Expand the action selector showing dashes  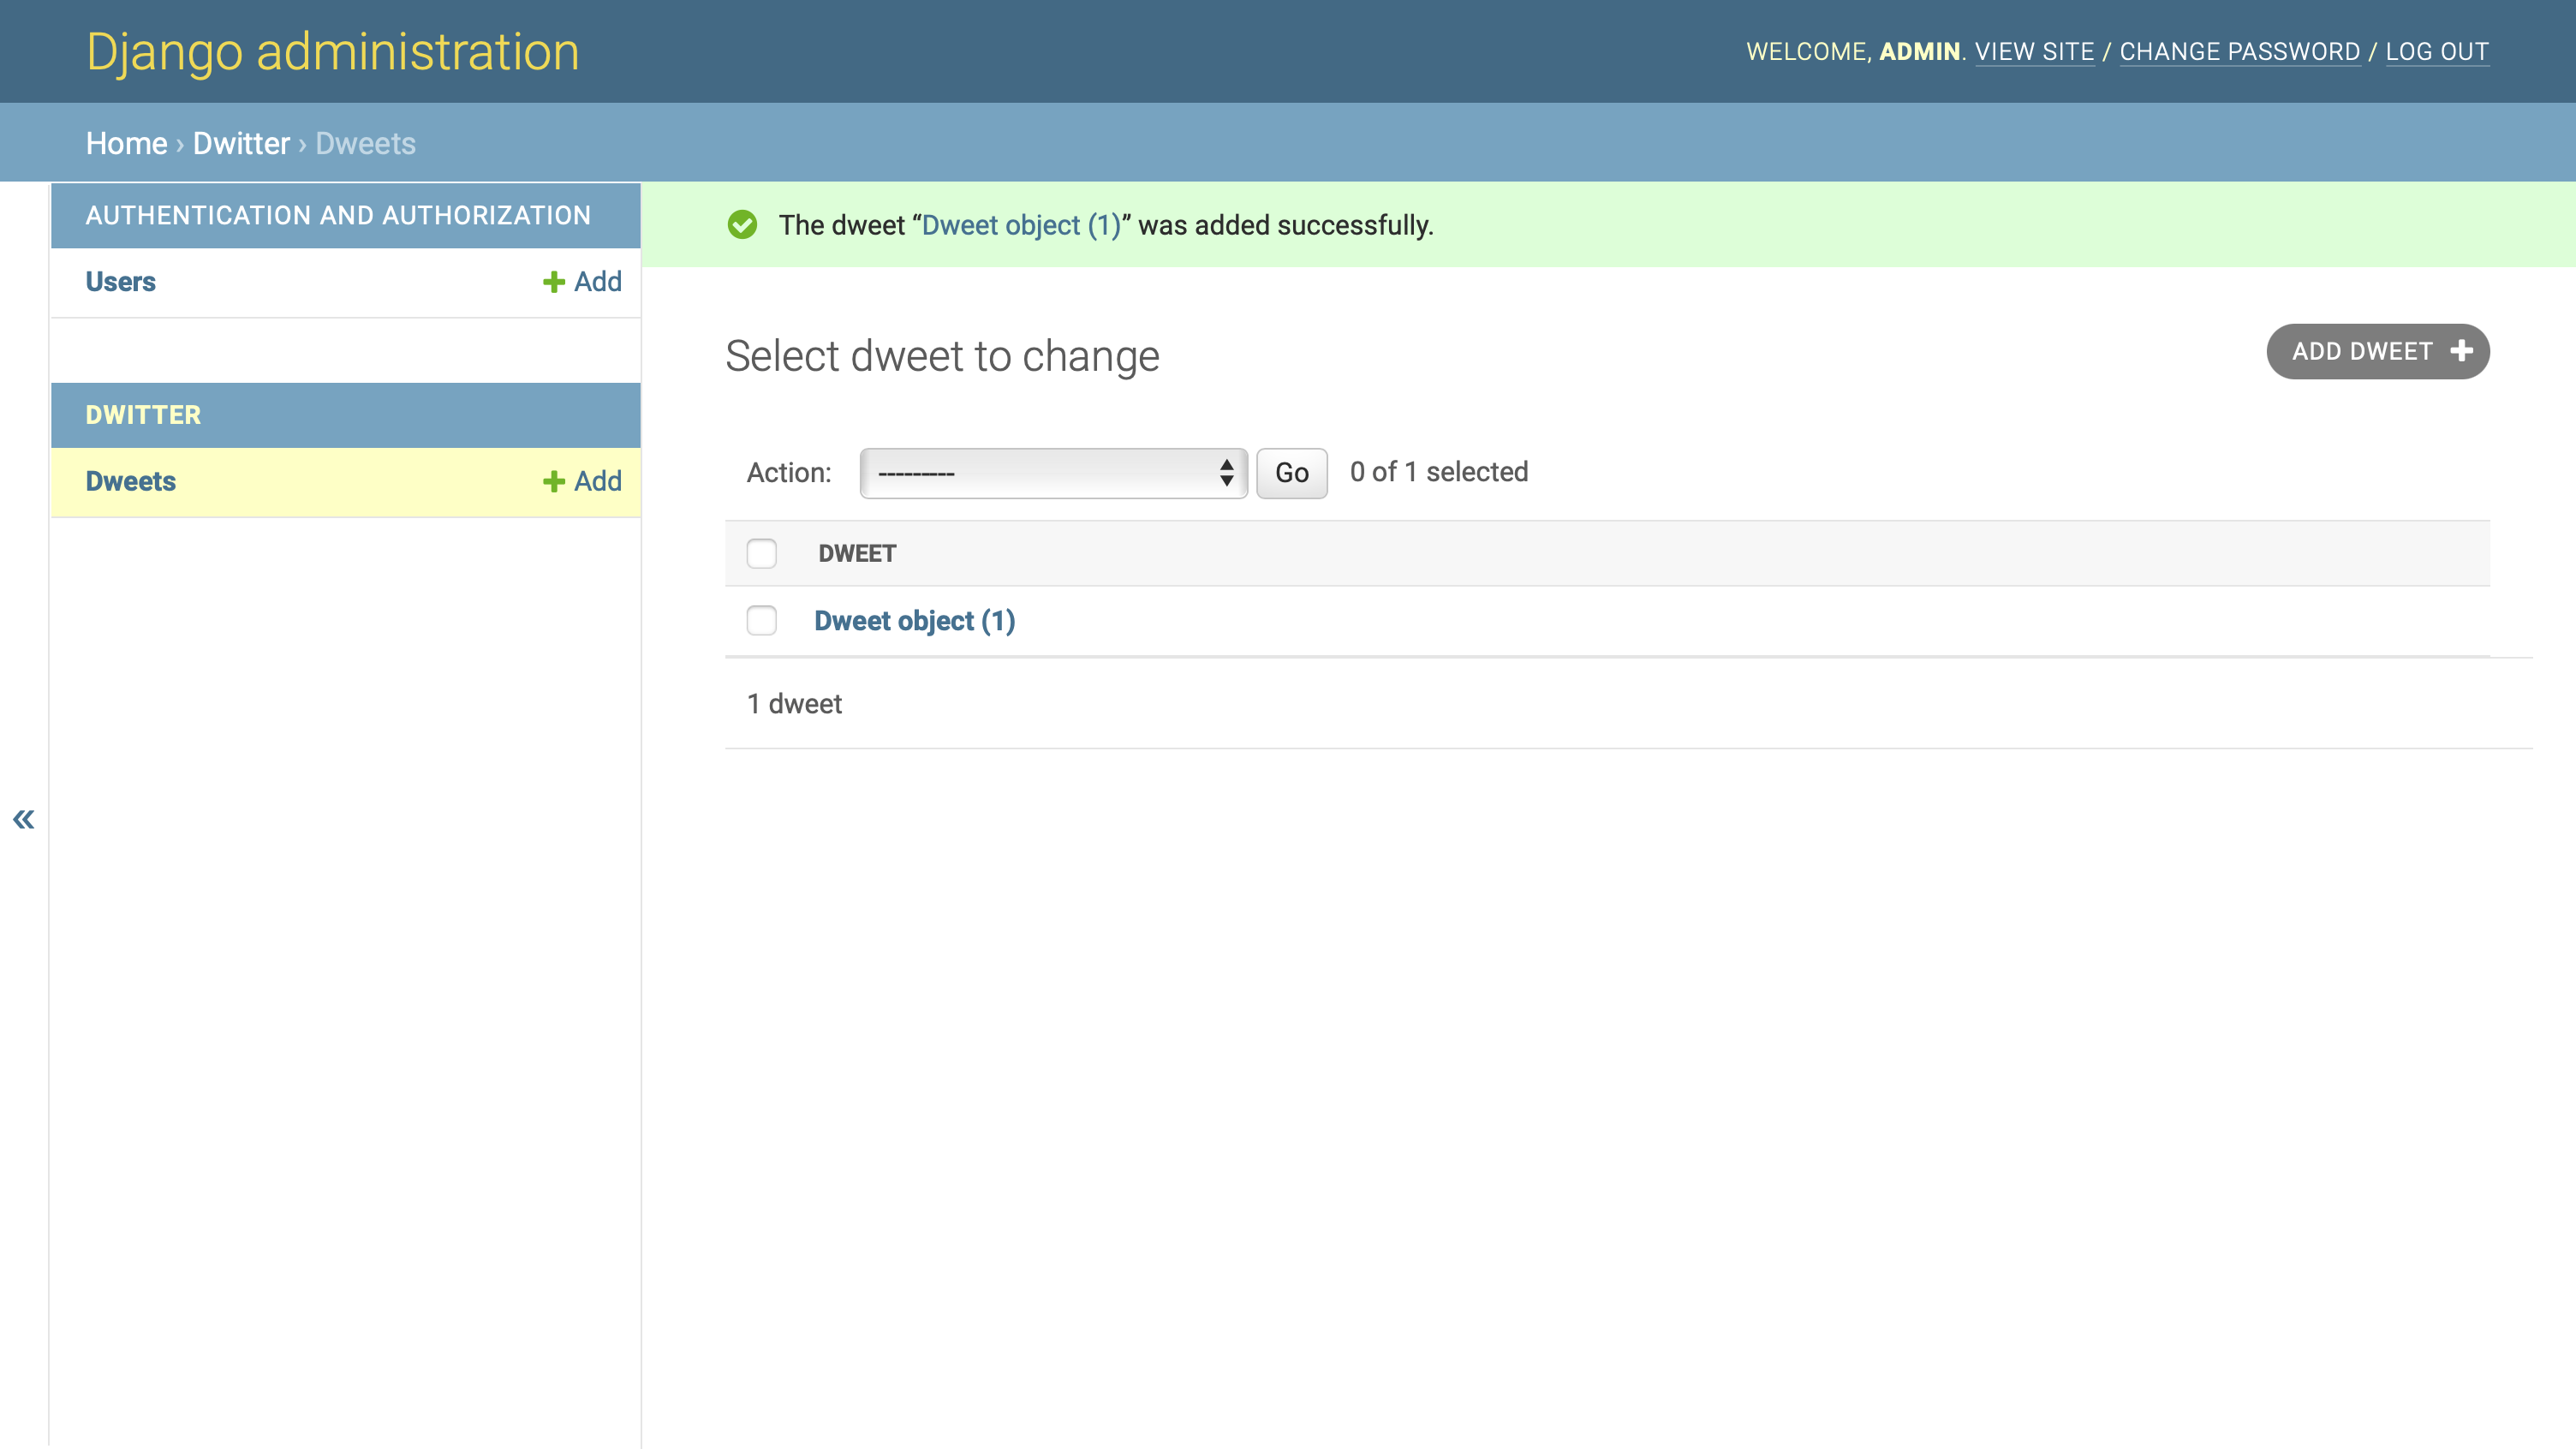coord(1050,472)
